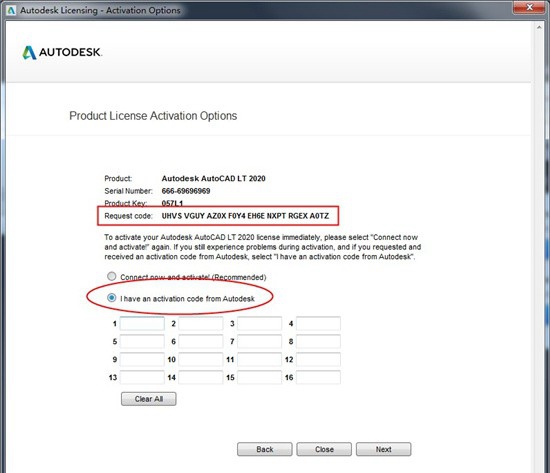Viewport: 550px width, 473px height.
Task: Click activation code field 12
Action: 318,359
